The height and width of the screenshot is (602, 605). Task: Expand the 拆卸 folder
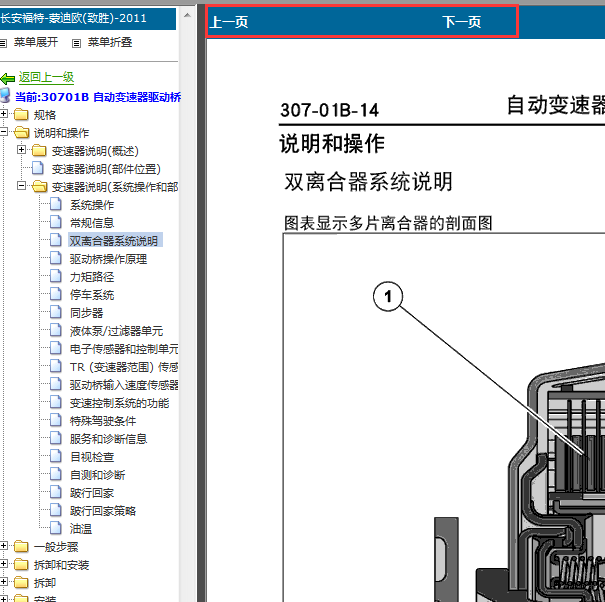point(3,582)
